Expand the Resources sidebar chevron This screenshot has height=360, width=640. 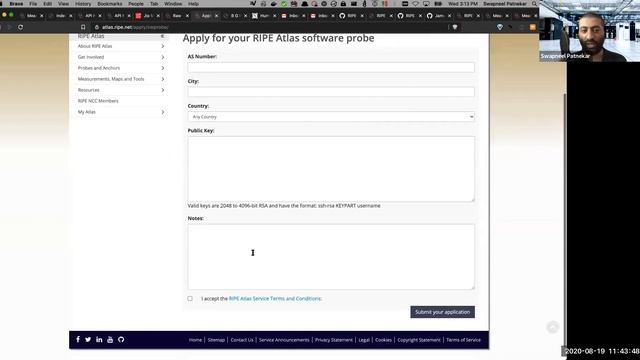pos(162,90)
